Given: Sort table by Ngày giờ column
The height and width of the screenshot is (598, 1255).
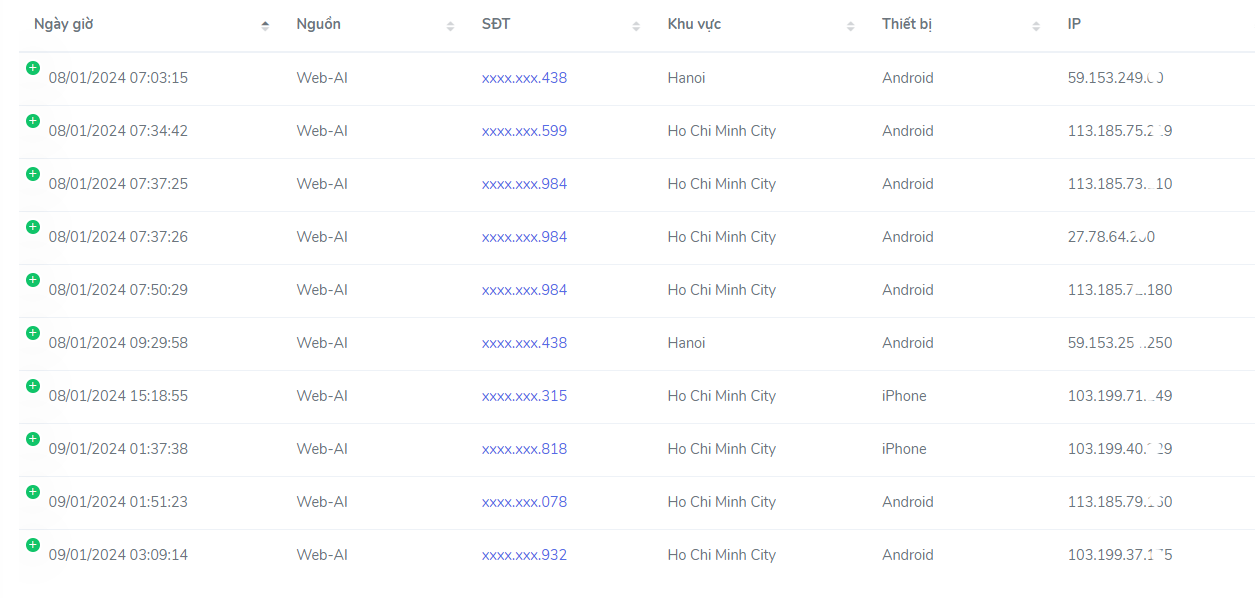Looking at the screenshot, I should (x=150, y=25).
